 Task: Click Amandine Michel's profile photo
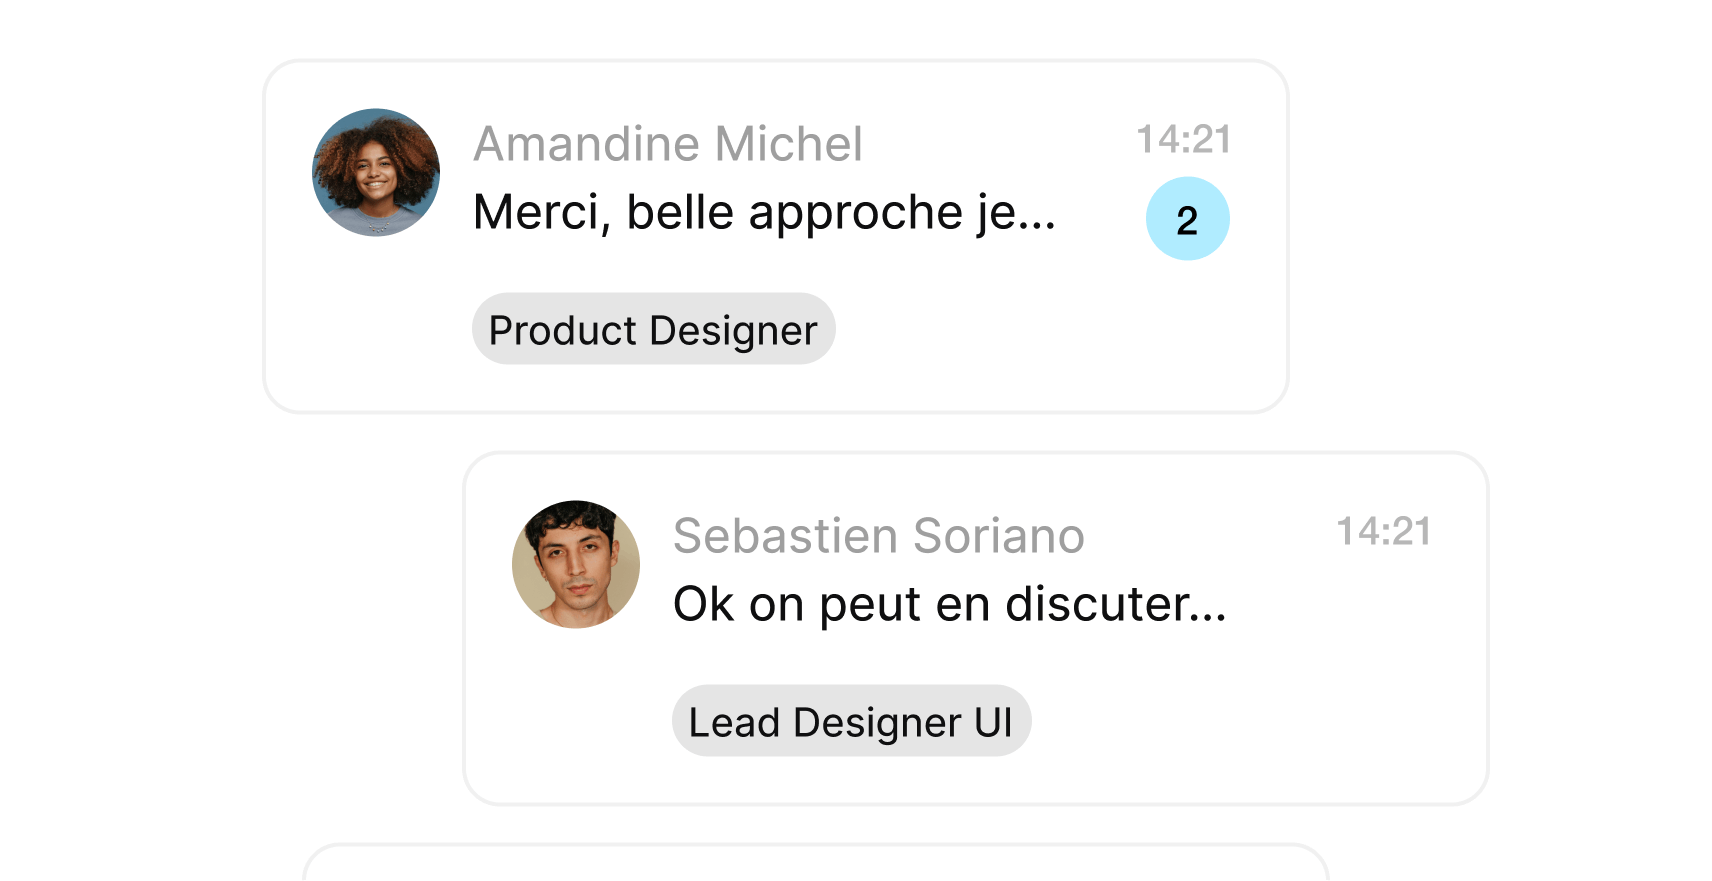tap(376, 172)
